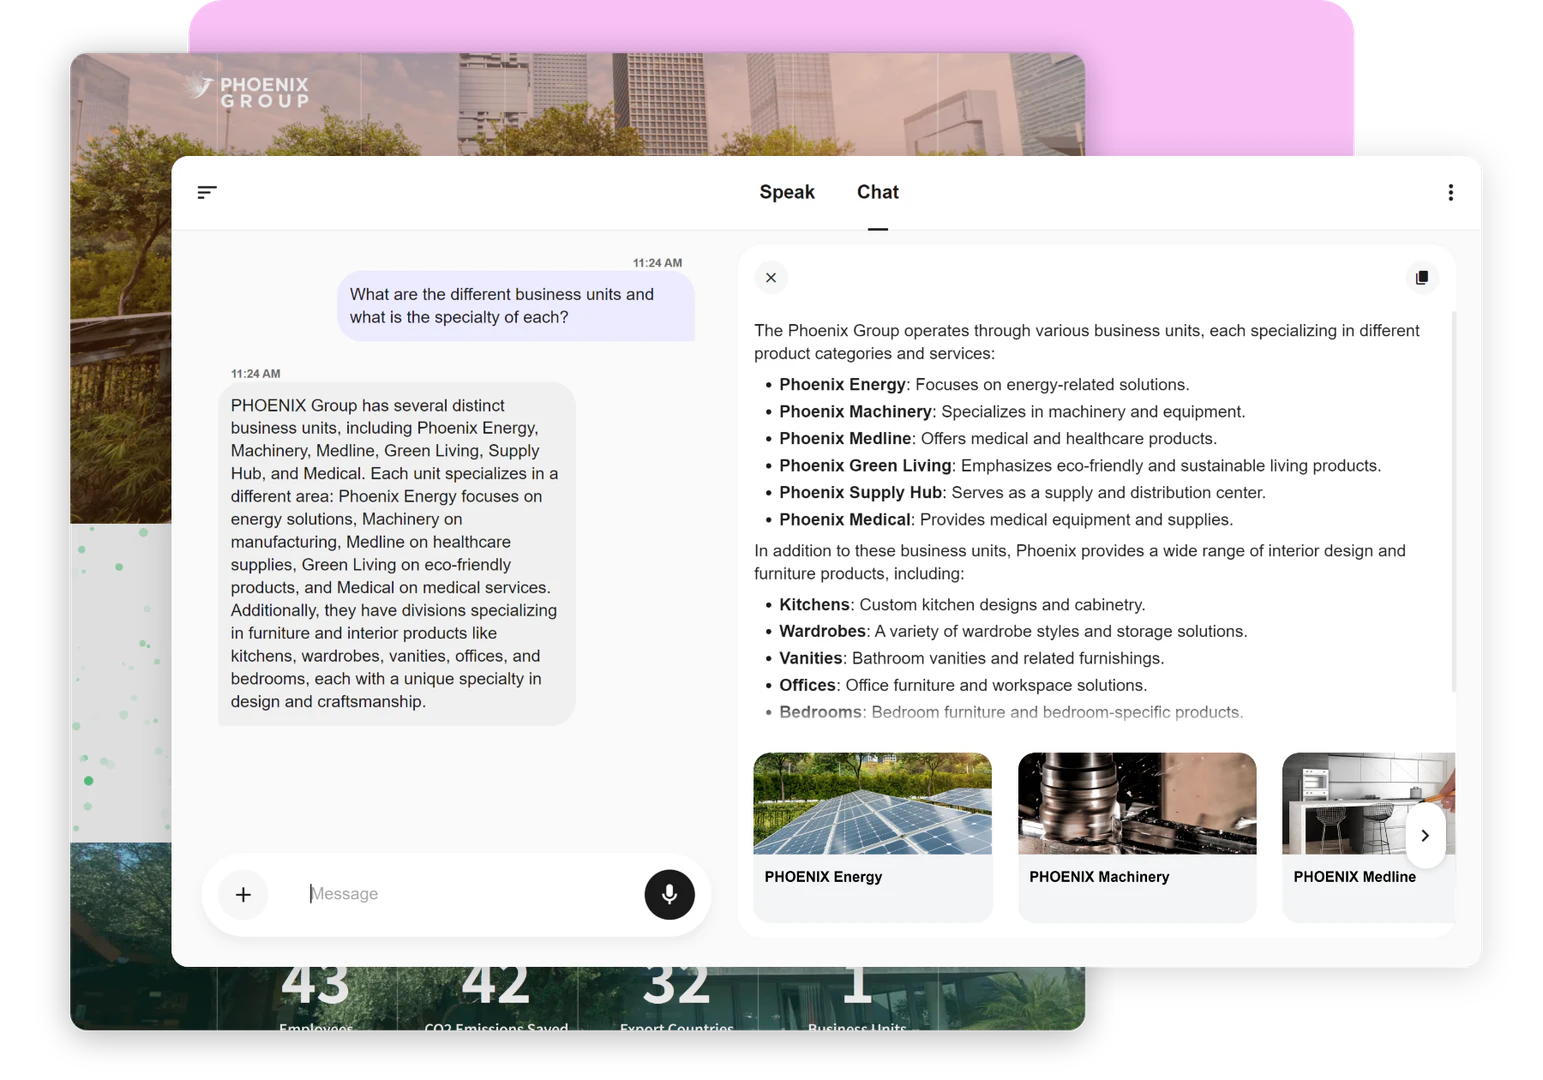Click the plus attachment button
Screen dimensions: 1543x1080
[243, 895]
